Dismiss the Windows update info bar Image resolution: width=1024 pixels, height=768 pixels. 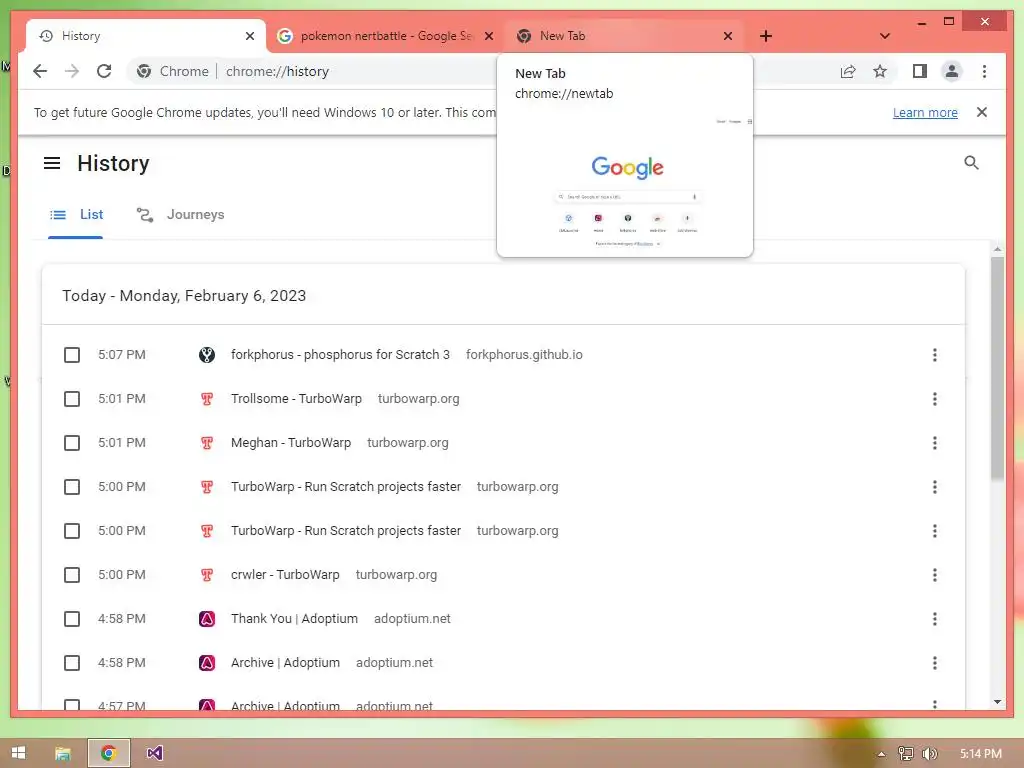(x=982, y=112)
